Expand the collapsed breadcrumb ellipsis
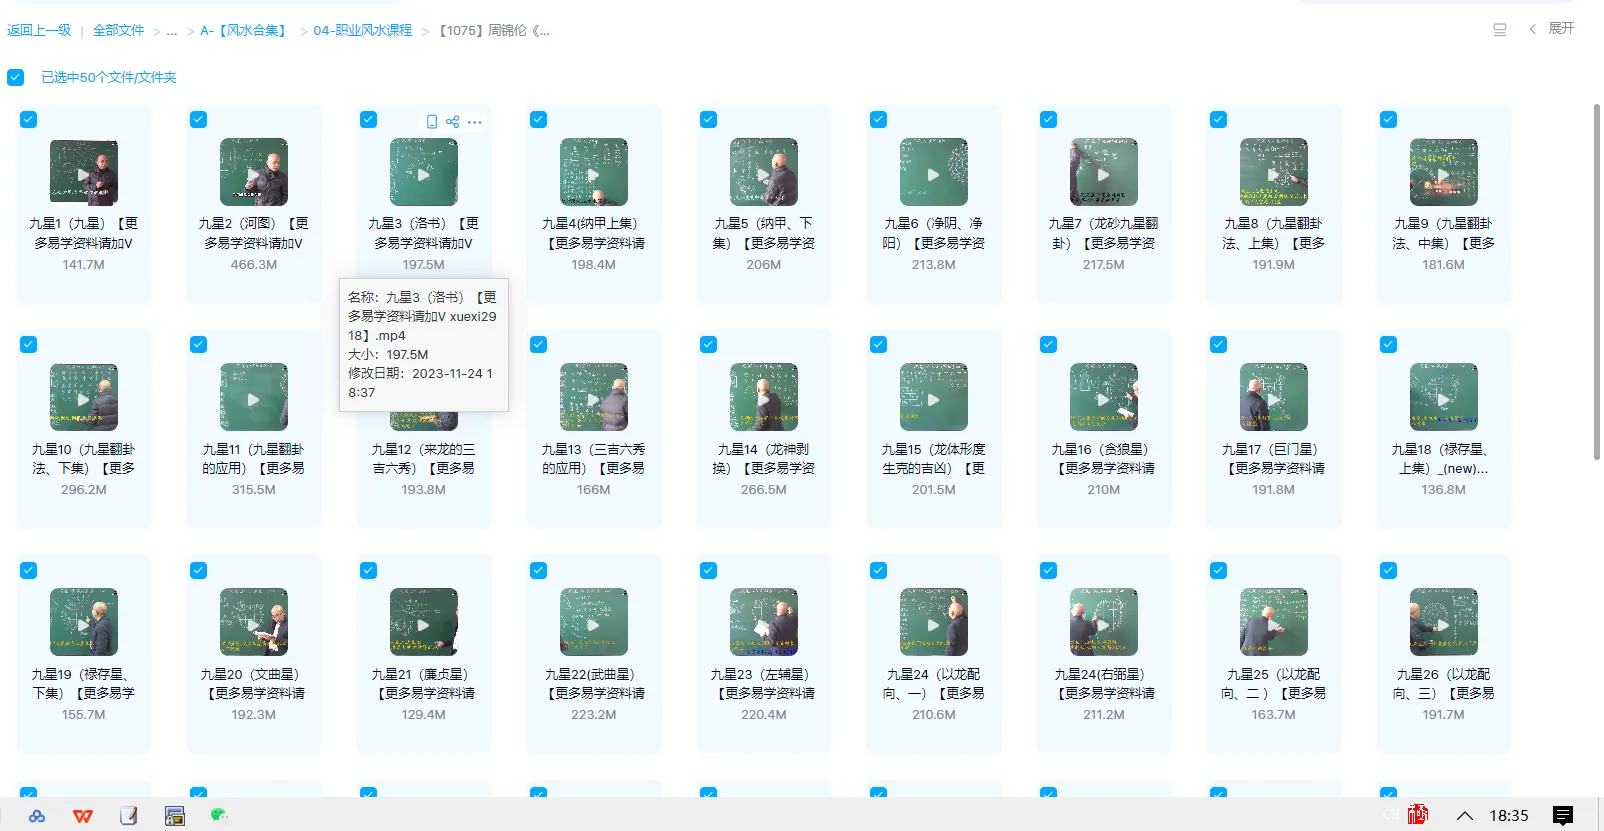The image size is (1604, 831). pyautogui.click(x=172, y=31)
